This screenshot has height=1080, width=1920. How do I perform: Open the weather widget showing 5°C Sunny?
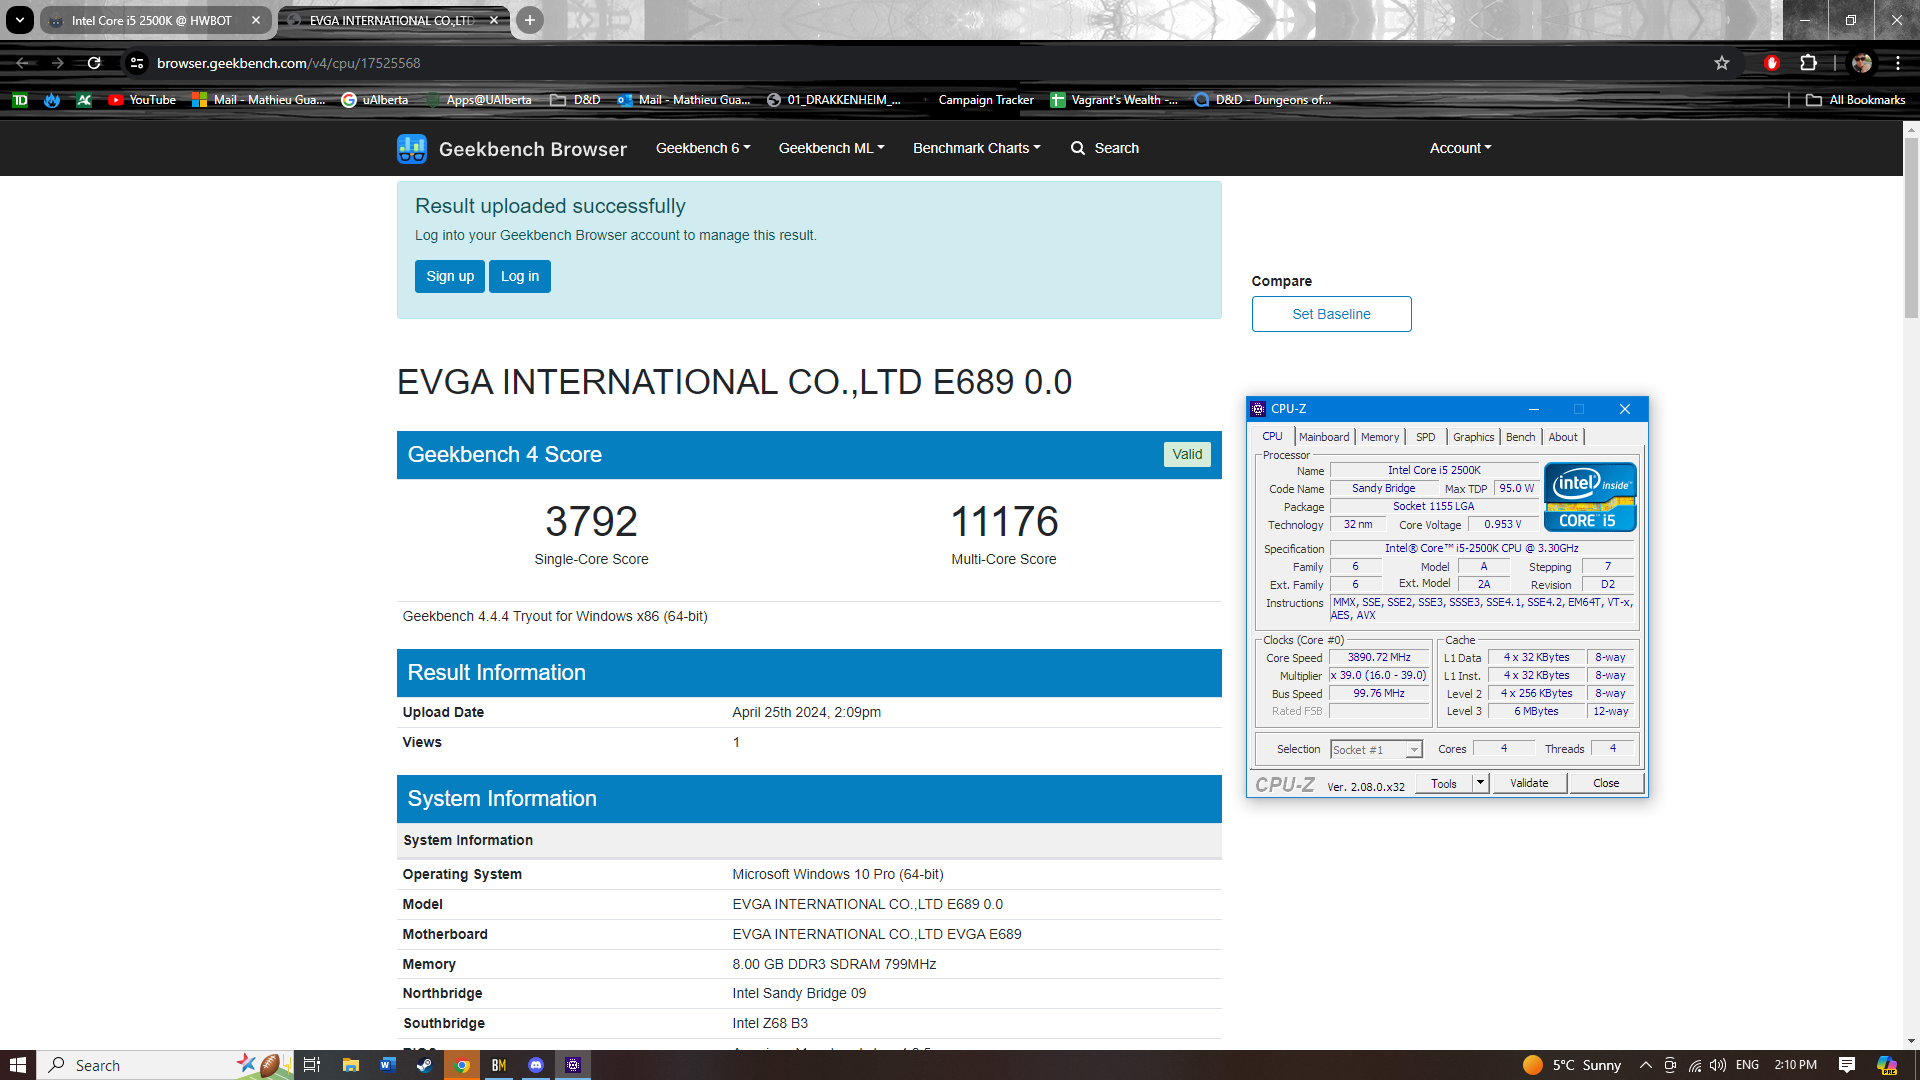coord(1571,1065)
